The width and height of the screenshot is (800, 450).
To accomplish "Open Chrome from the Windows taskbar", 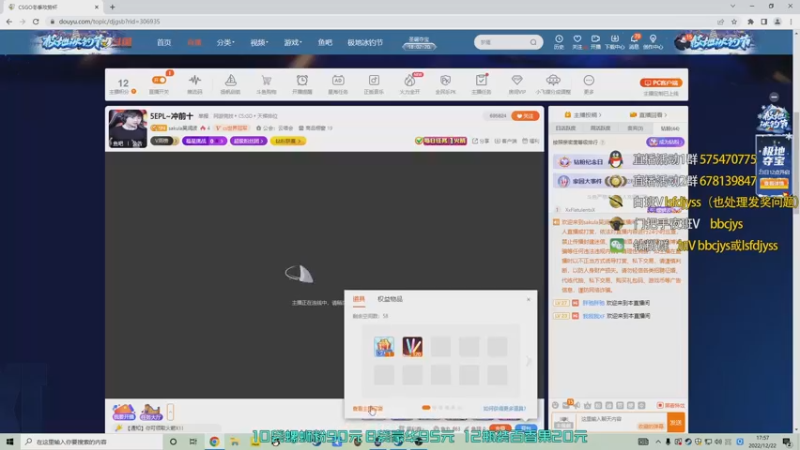I will (214, 441).
